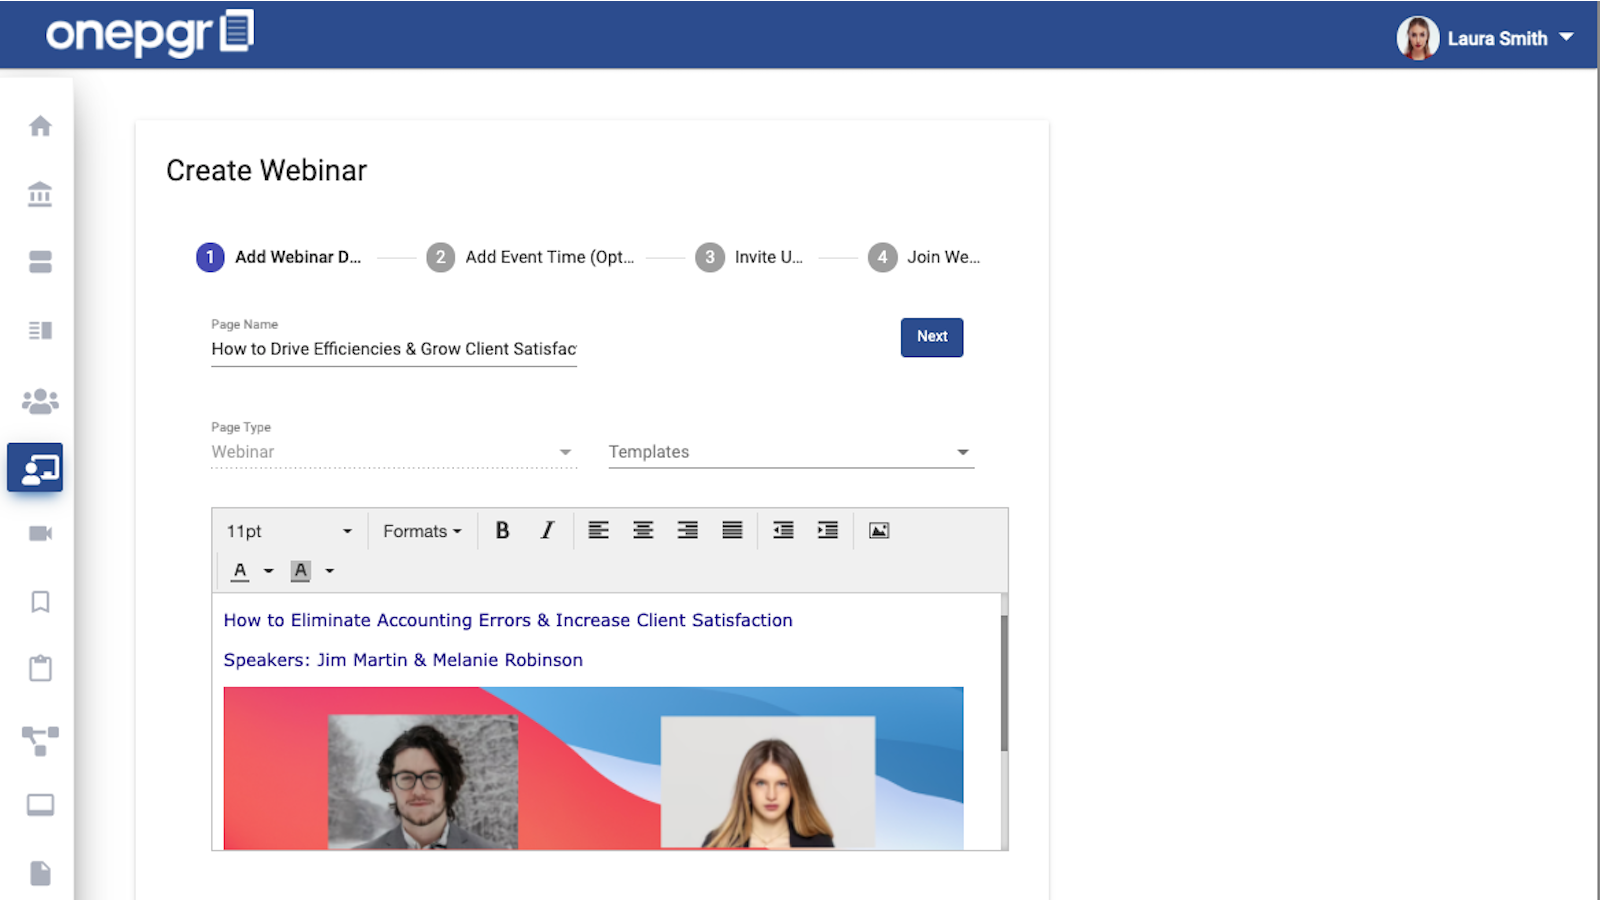Toggle bold formatting in the editor

503,530
